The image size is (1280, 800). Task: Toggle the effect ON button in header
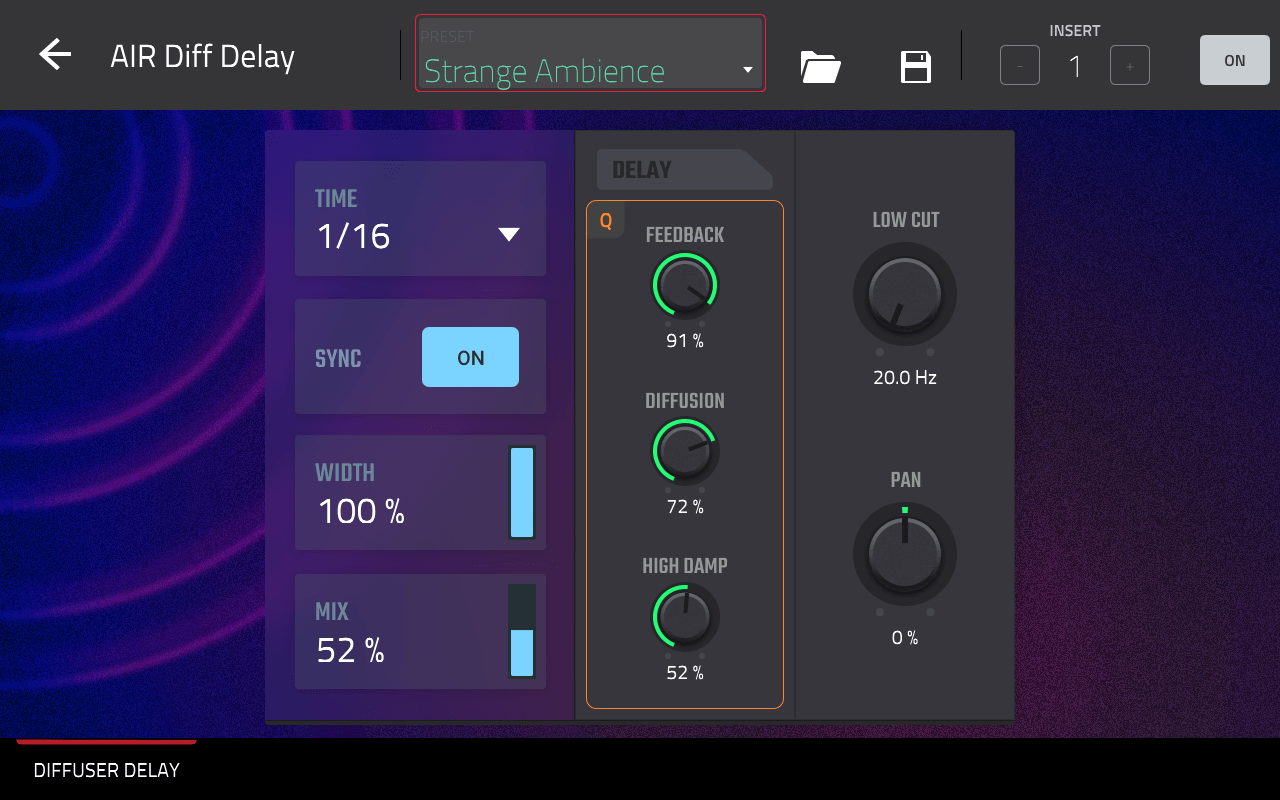[x=1234, y=61]
